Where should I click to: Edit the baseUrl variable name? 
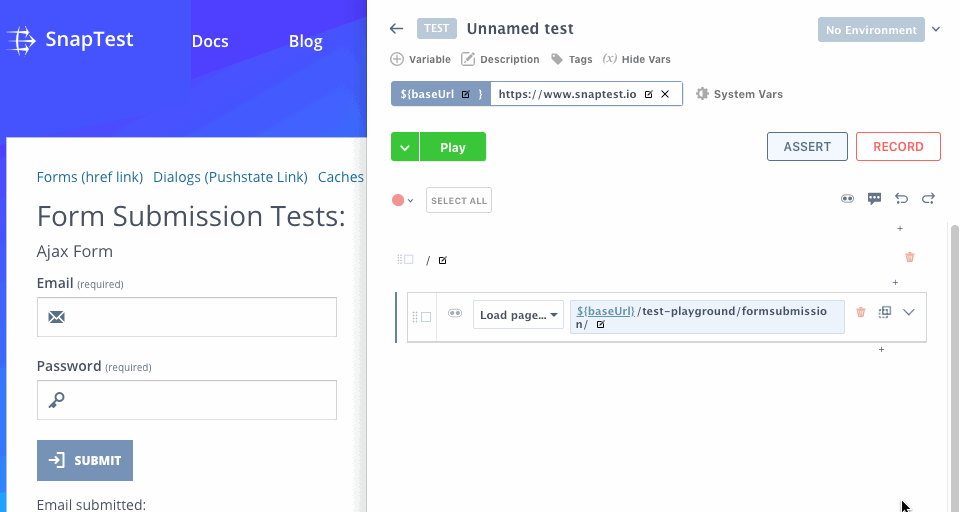click(466, 94)
